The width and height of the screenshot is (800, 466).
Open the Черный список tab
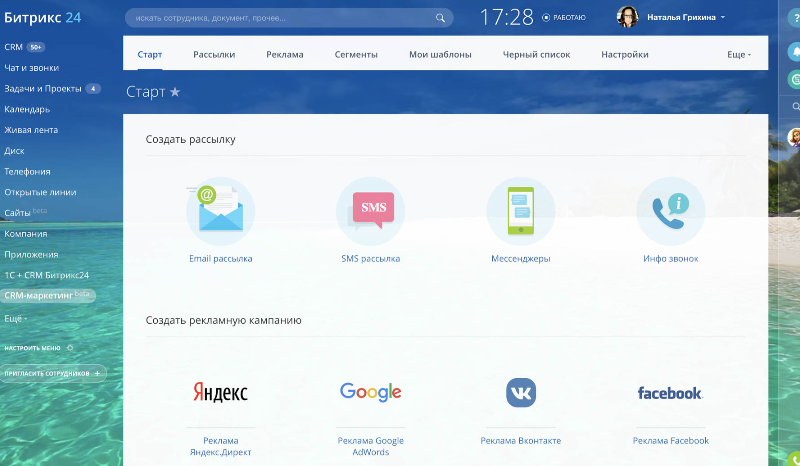coord(536,55)
